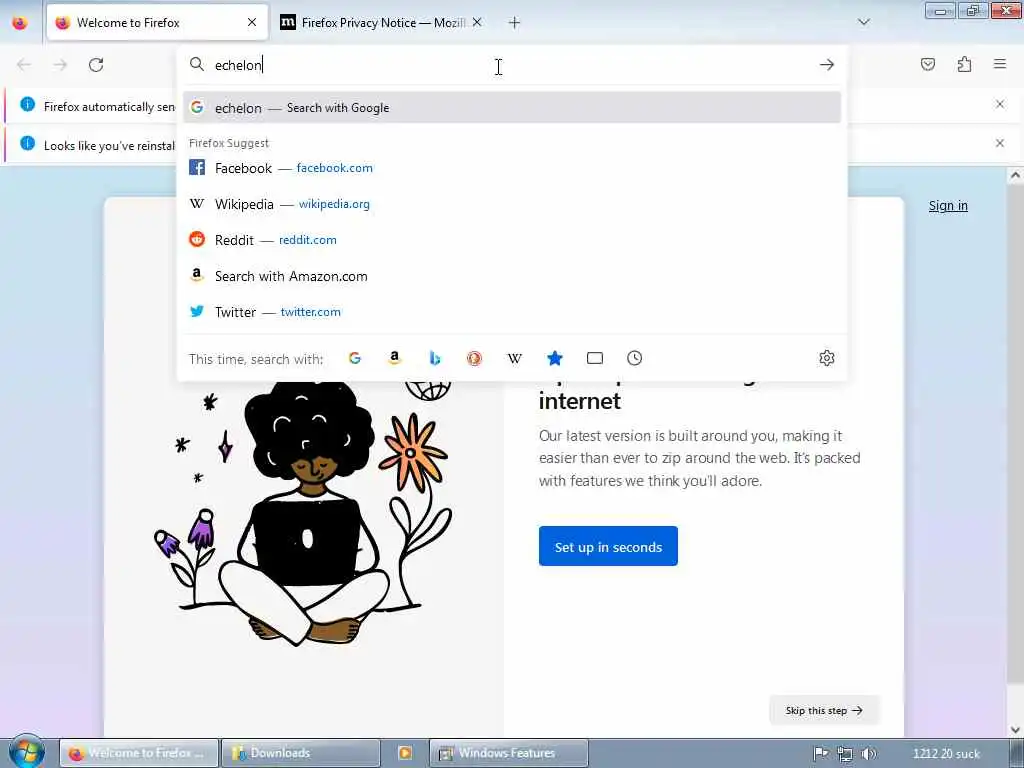
Task: Choose the Facebook suggestion
Action: [512, 168]
